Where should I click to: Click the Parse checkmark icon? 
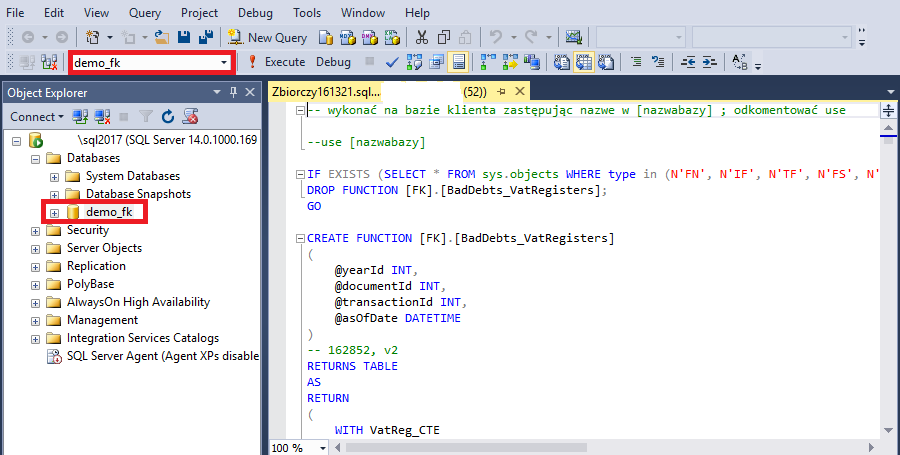click(x=392, y=62)
